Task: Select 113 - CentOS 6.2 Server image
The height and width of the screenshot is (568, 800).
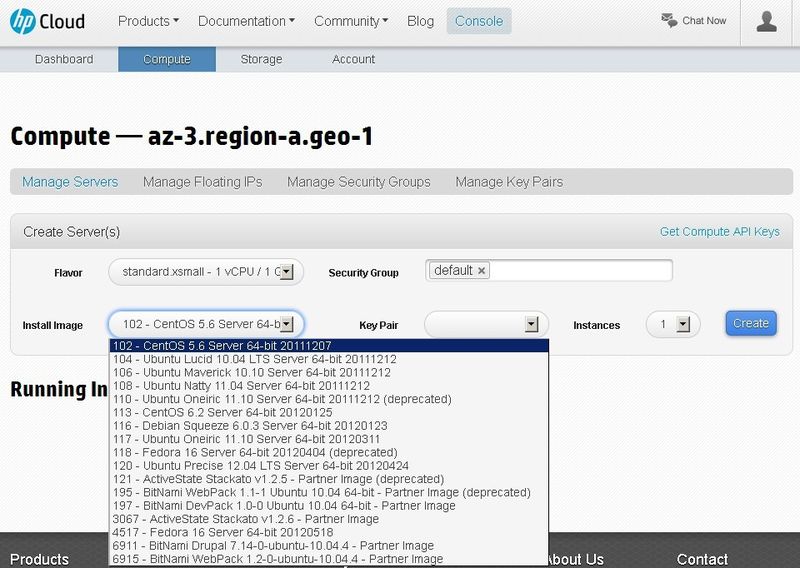Action: 329,412
